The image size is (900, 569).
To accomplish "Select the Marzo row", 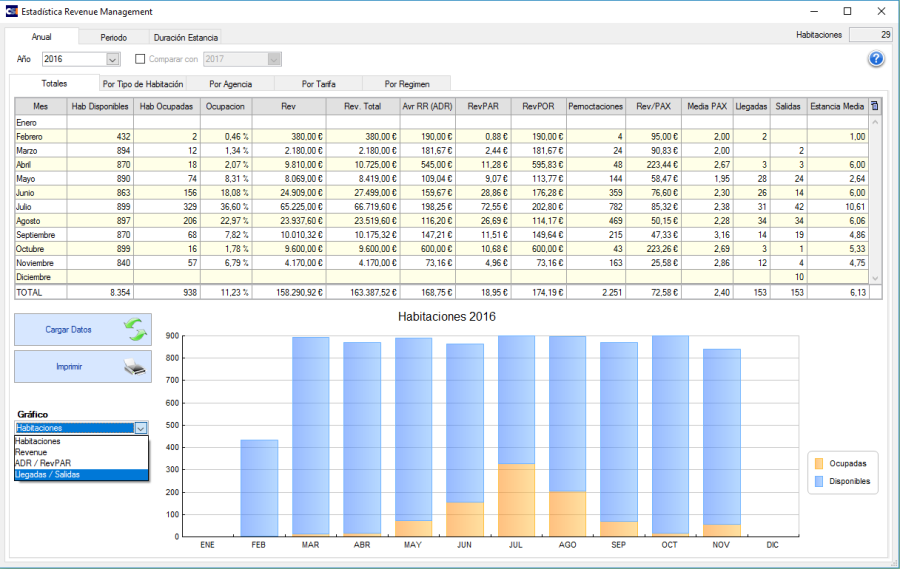I will point(442,150).
